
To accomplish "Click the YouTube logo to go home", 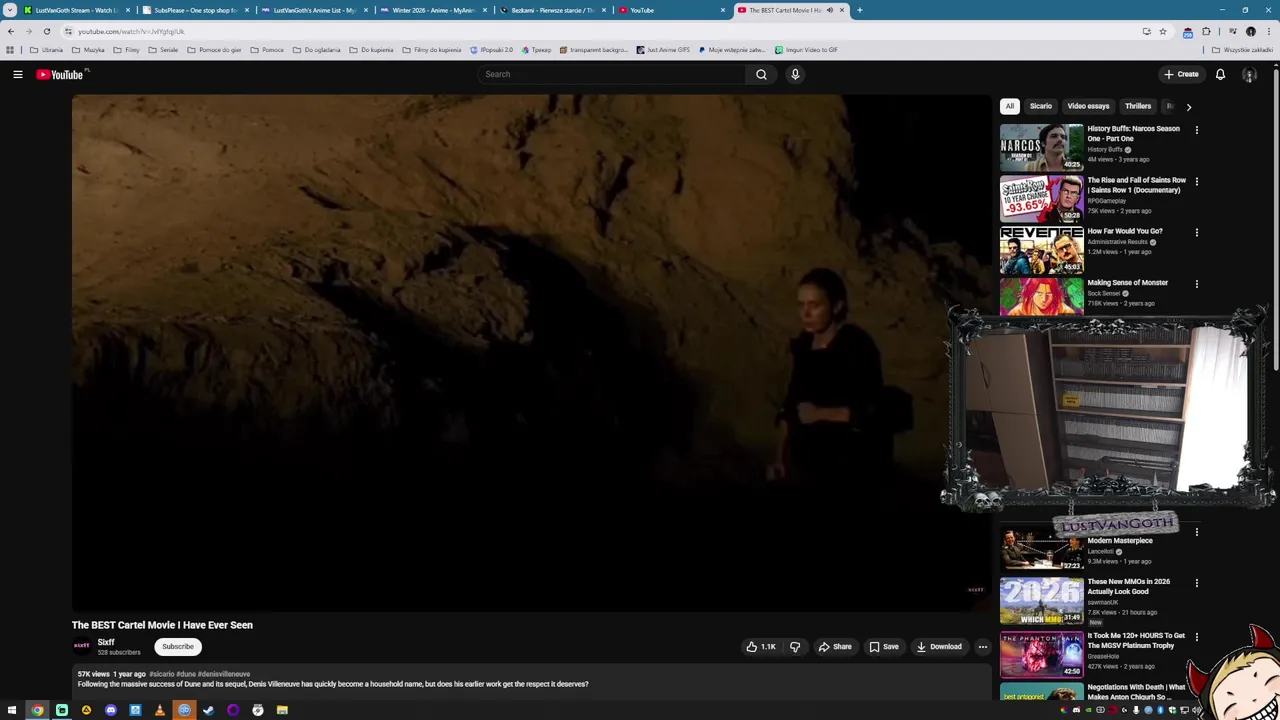I will point(62,74).
